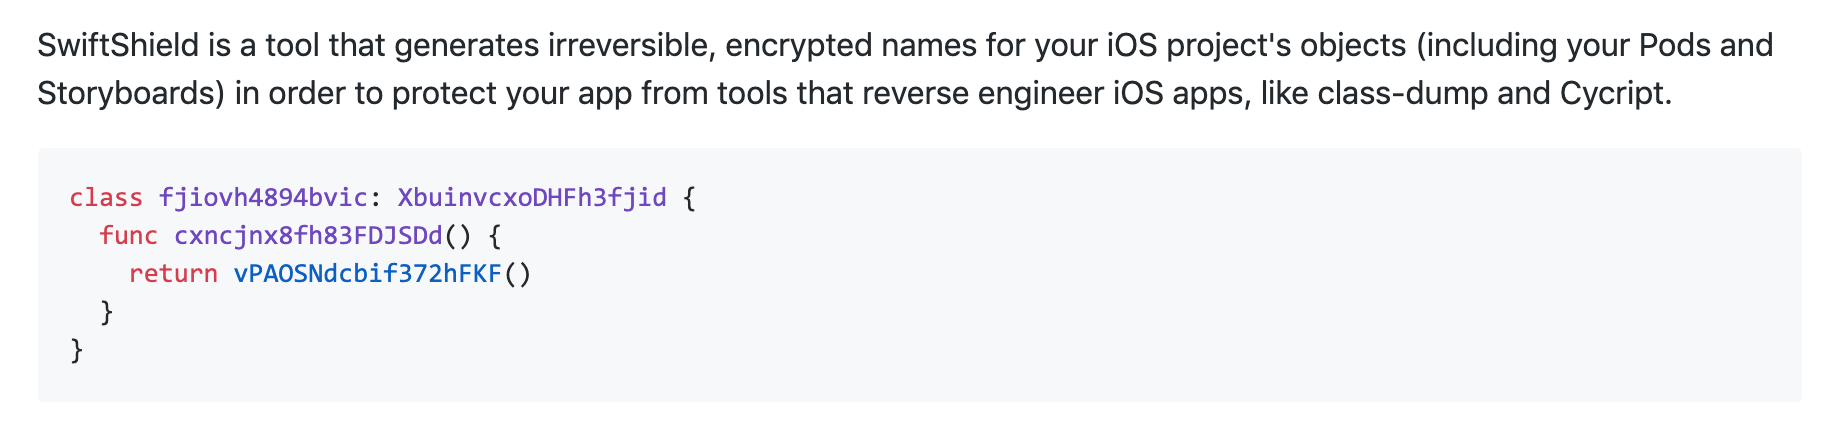Image resolution: width=1848 pixels, height=434 pixels.
Task: Click the class's final closing brace
Action: tap(77, 350)
